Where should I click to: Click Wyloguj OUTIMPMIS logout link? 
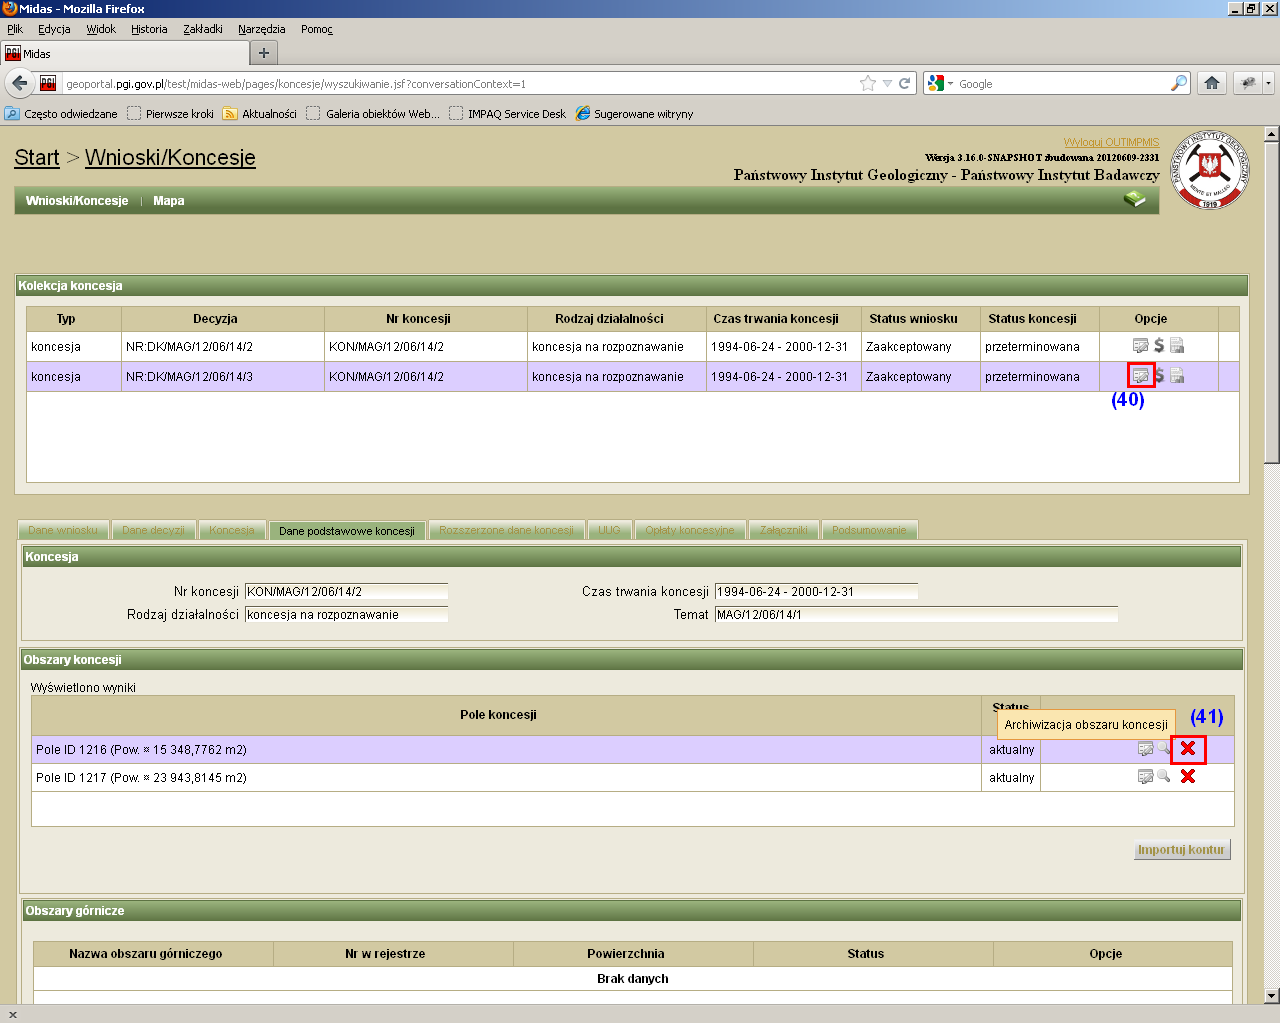click(1111, 142)
